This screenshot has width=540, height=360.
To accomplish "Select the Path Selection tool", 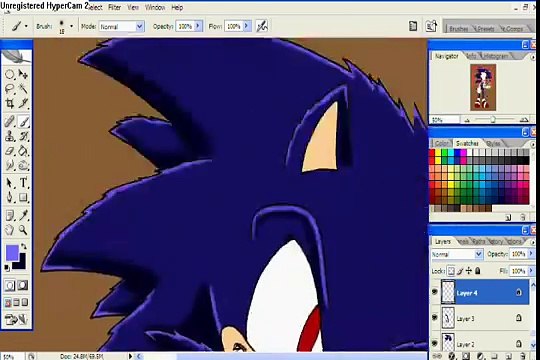I will coord(10,183).
